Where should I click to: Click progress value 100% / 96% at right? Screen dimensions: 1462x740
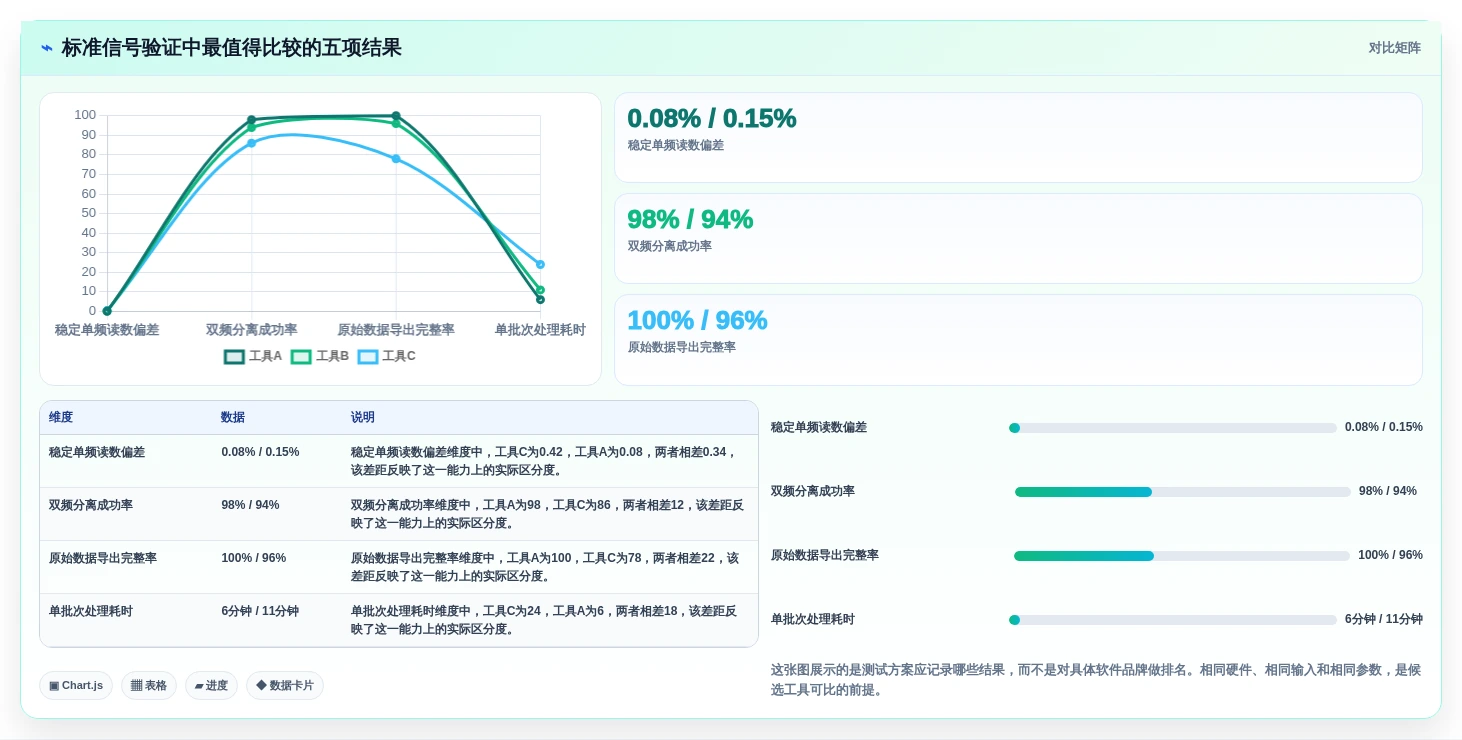(x=1390, y=555)
